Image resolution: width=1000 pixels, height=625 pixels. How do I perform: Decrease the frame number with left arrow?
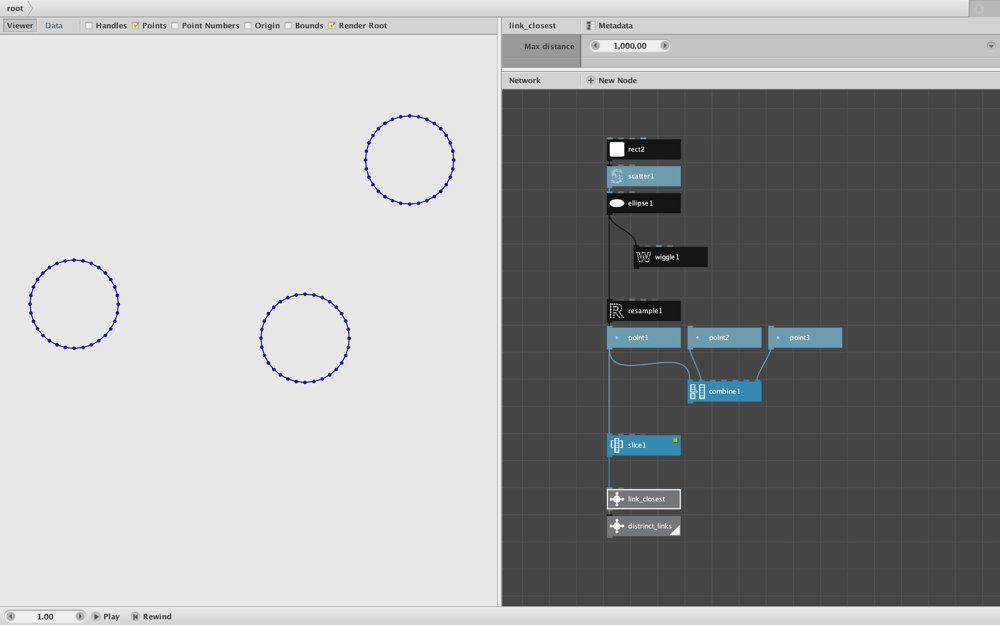[10, 617]
